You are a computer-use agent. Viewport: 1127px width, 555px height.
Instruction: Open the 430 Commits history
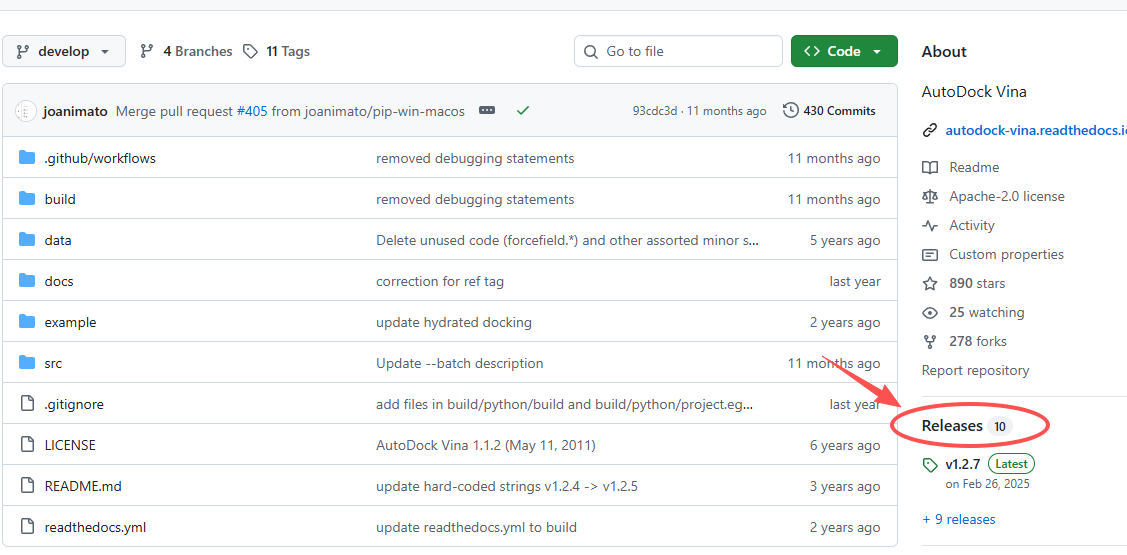829,111
